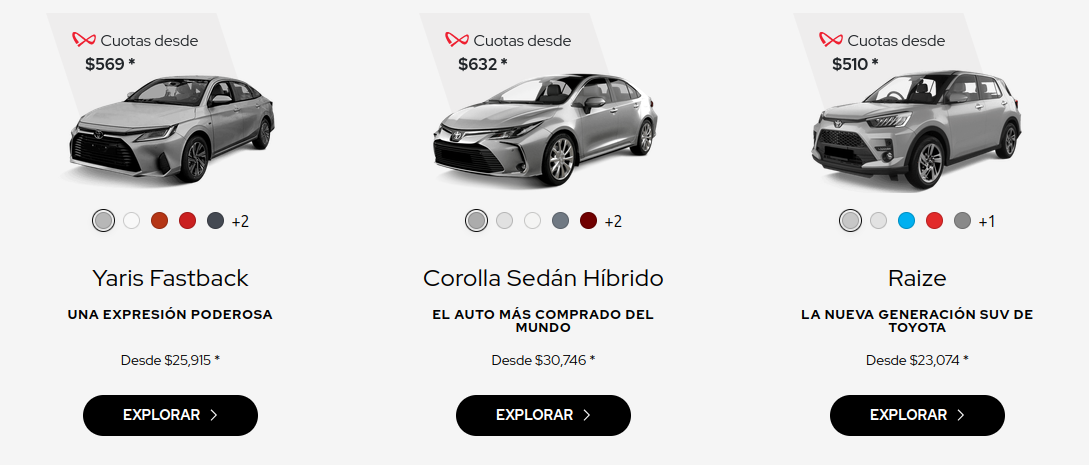Show the +2 more Corolla Sedán colors
The width and height of the screenshot is (1089, 465).
613,221
